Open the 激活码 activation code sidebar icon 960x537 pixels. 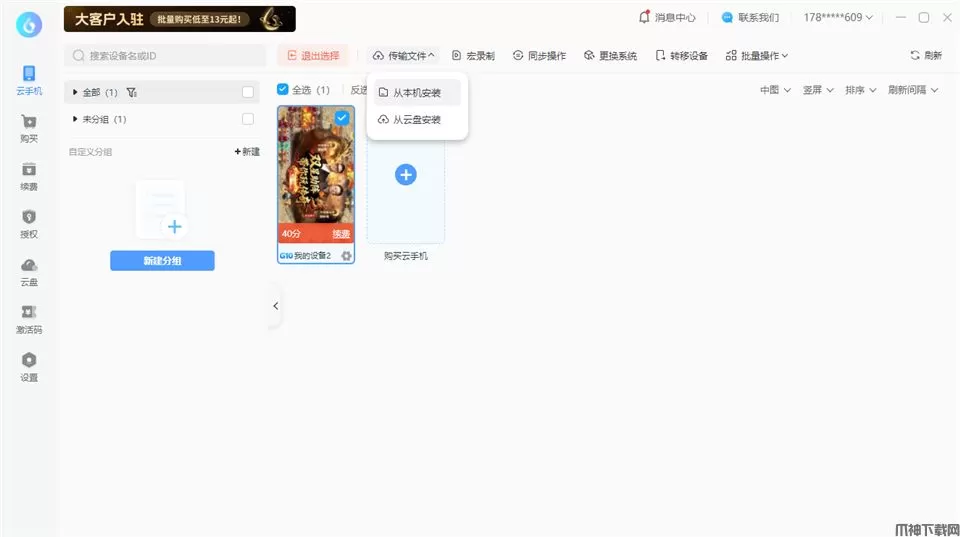(x=29, y=320)
